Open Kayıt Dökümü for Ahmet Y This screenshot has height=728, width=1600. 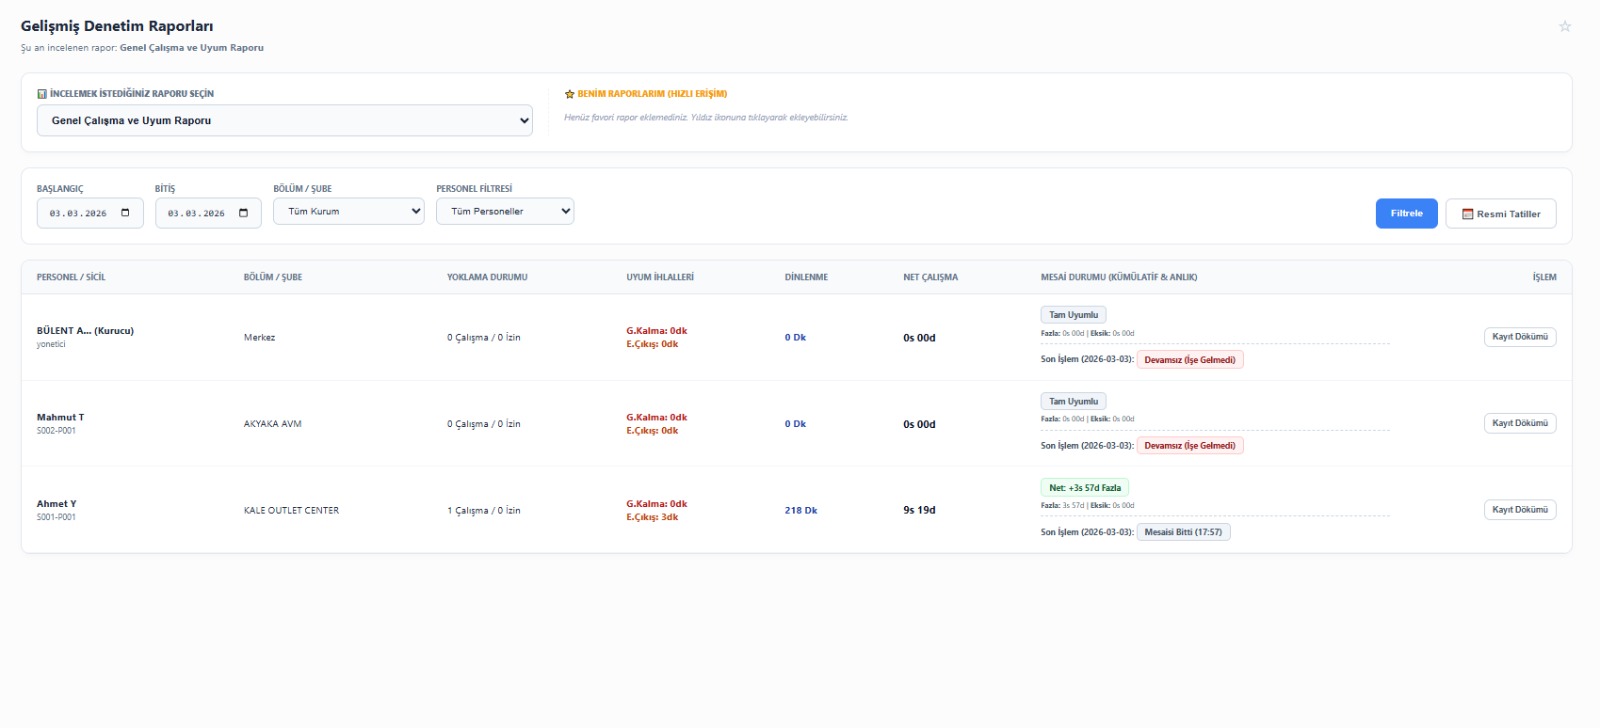[1520, 510]
